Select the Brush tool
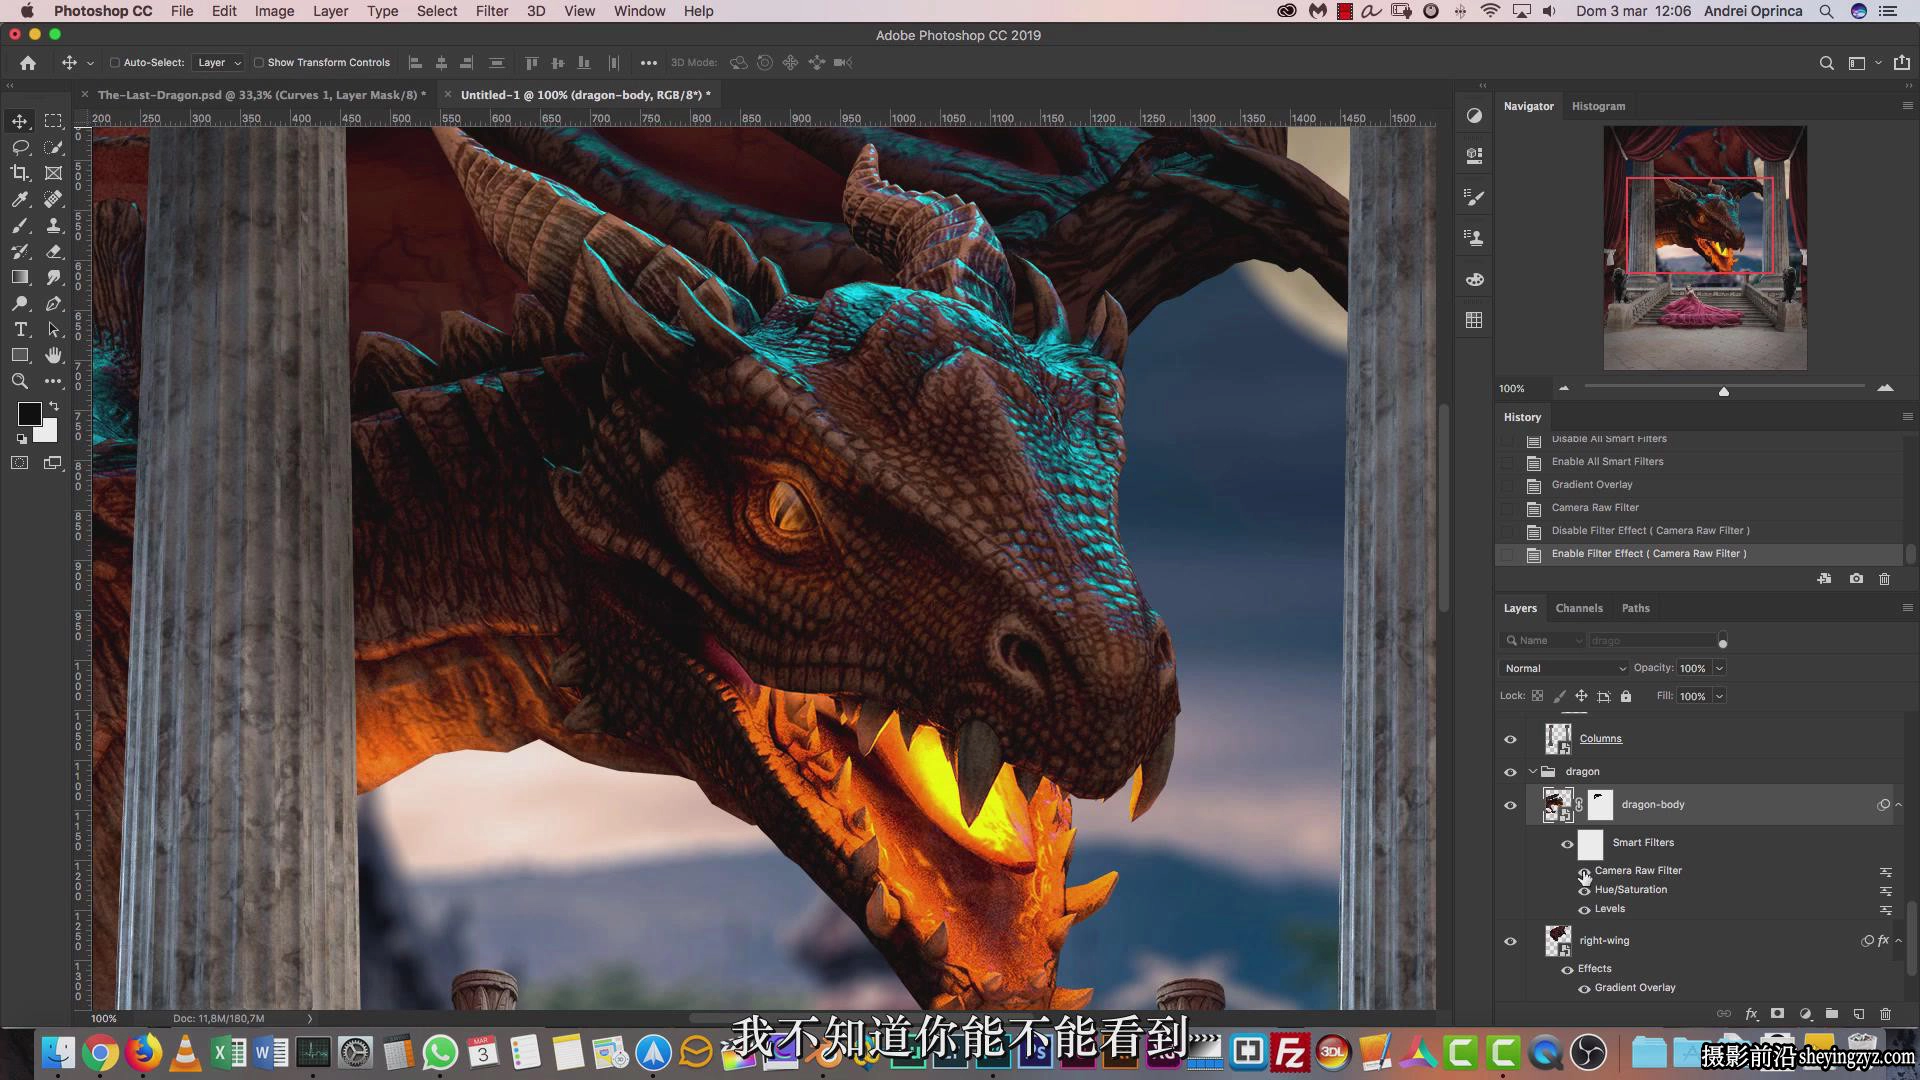Viewport: 1920px width, 1080px height. (20, 225)
